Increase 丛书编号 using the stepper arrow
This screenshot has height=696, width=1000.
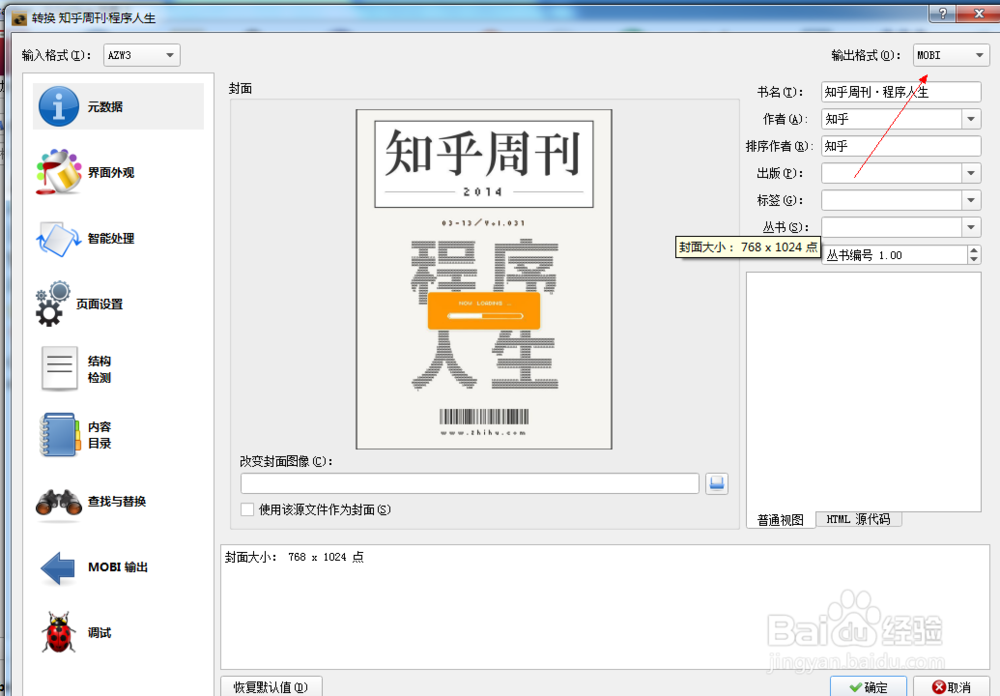[975, 249]
